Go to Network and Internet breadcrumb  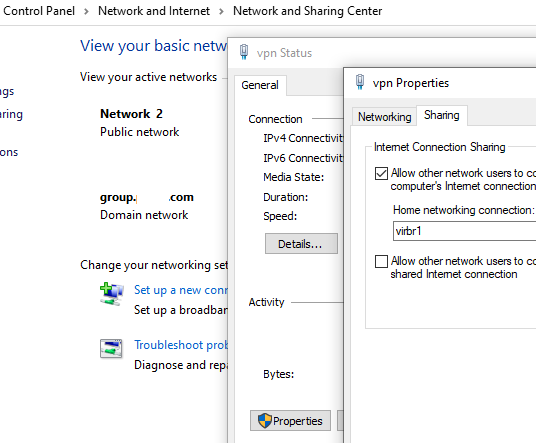coord(154,11)
